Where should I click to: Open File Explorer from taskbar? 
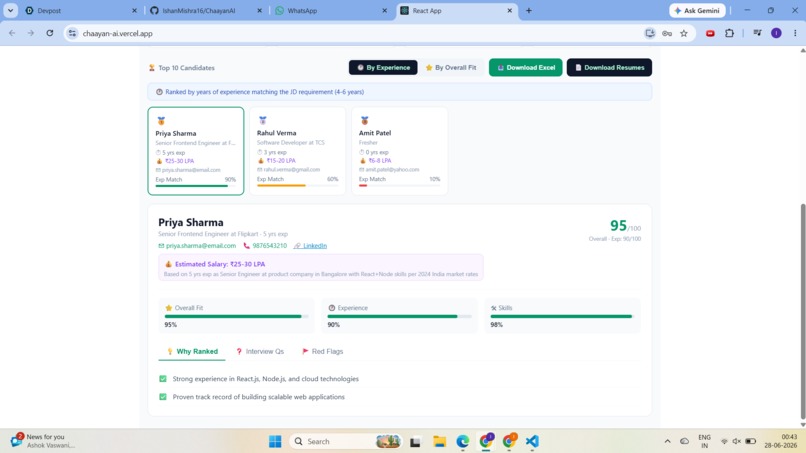pos(439,441)
